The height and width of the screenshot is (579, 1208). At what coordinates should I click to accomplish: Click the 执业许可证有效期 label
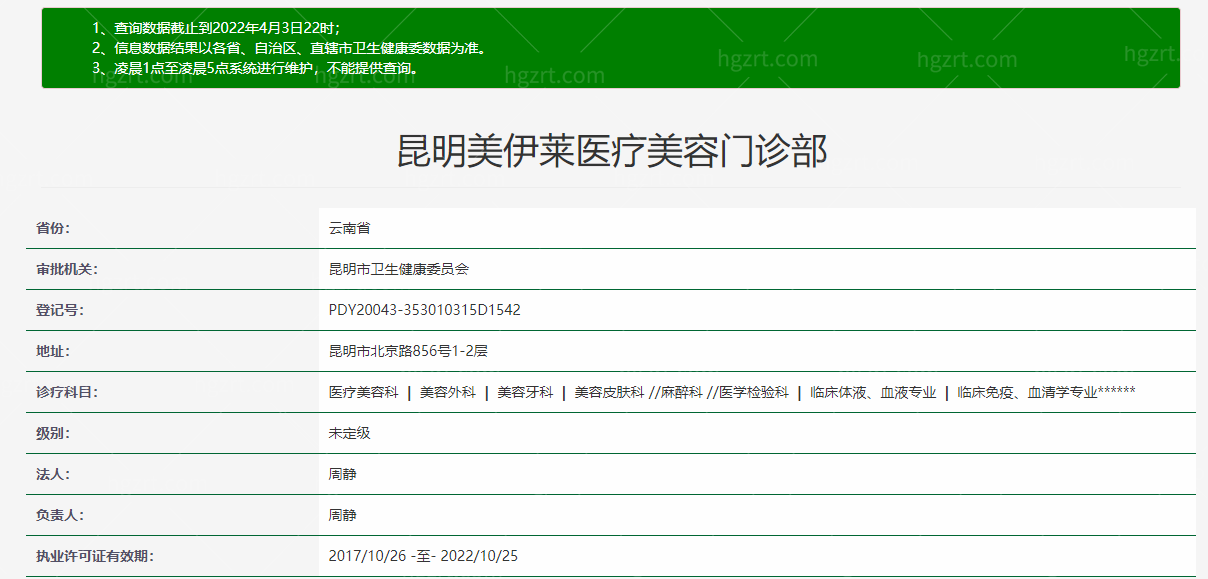tap(95, 556)
